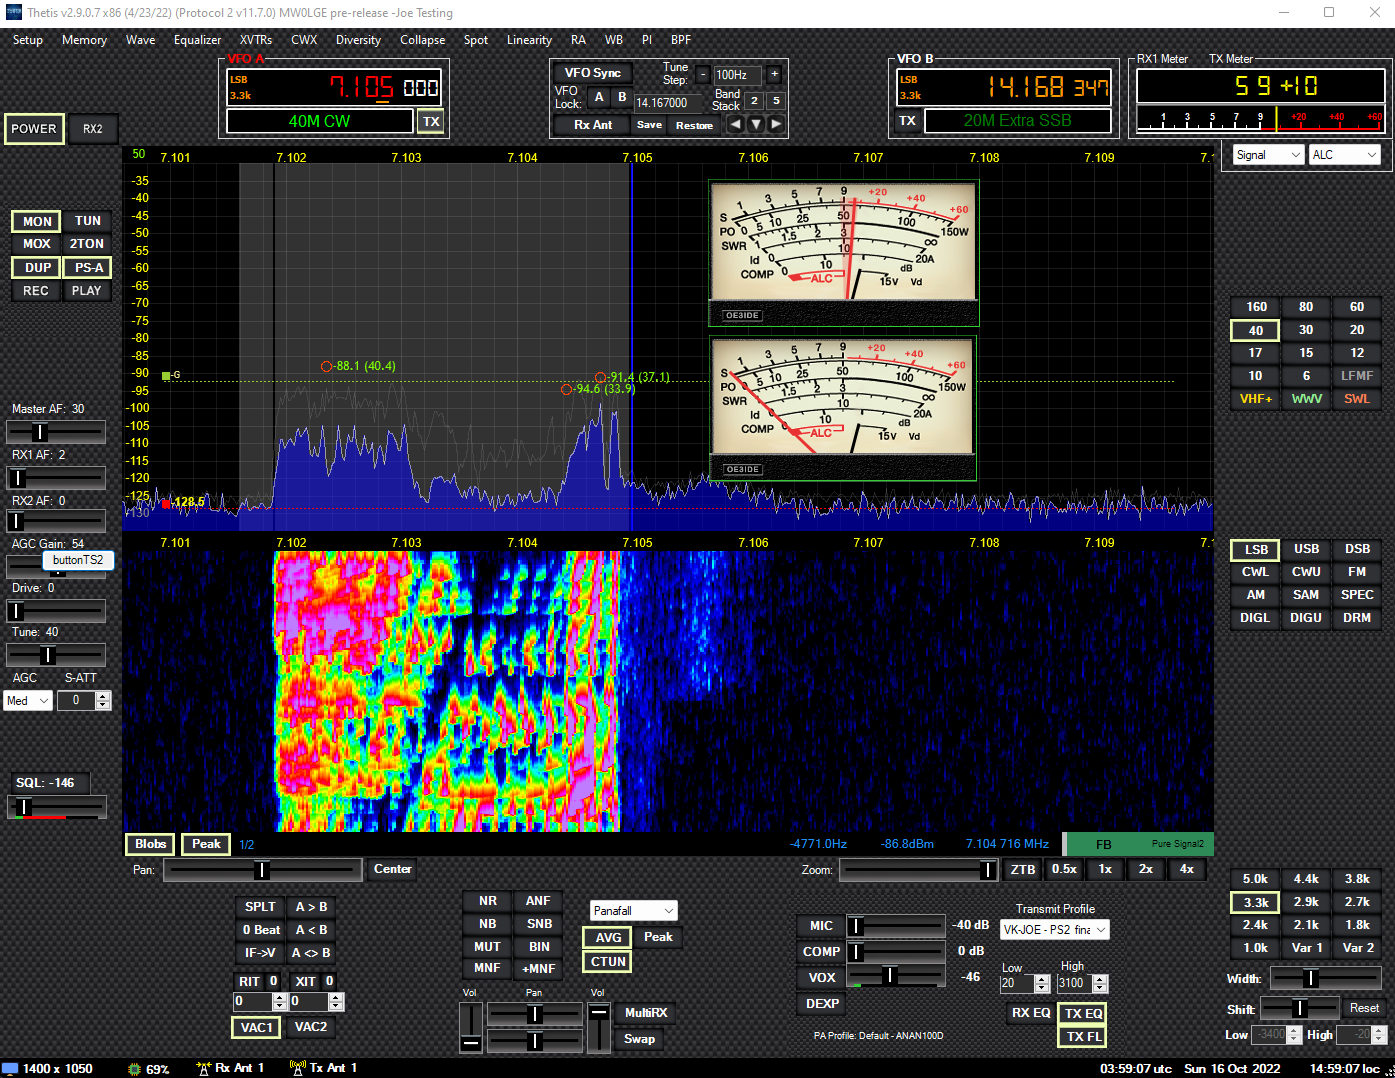Open the Diversity menu
Image resolution: width=1395 pixels, height=1078 pixels.
point(358,40)
